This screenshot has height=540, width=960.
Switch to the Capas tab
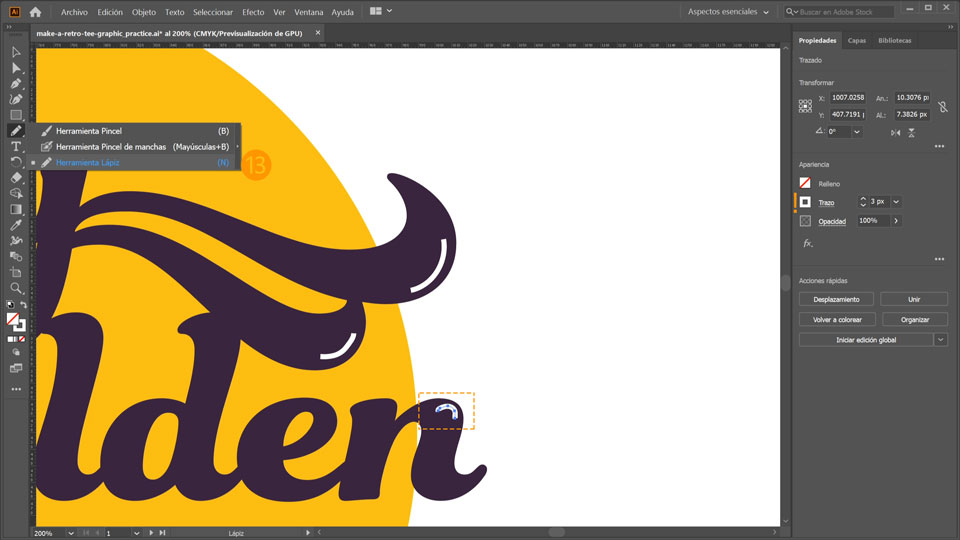857,40
